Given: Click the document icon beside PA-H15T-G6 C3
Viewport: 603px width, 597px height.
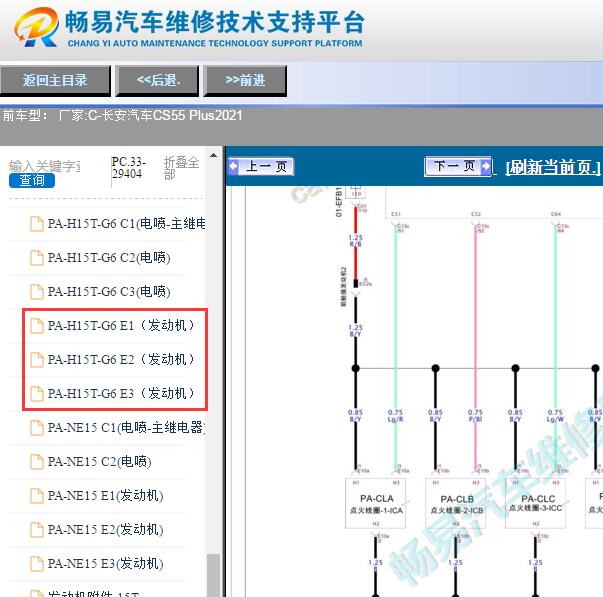Looking at the screenshot, I should pyautogui.click(x=37, y=292).
